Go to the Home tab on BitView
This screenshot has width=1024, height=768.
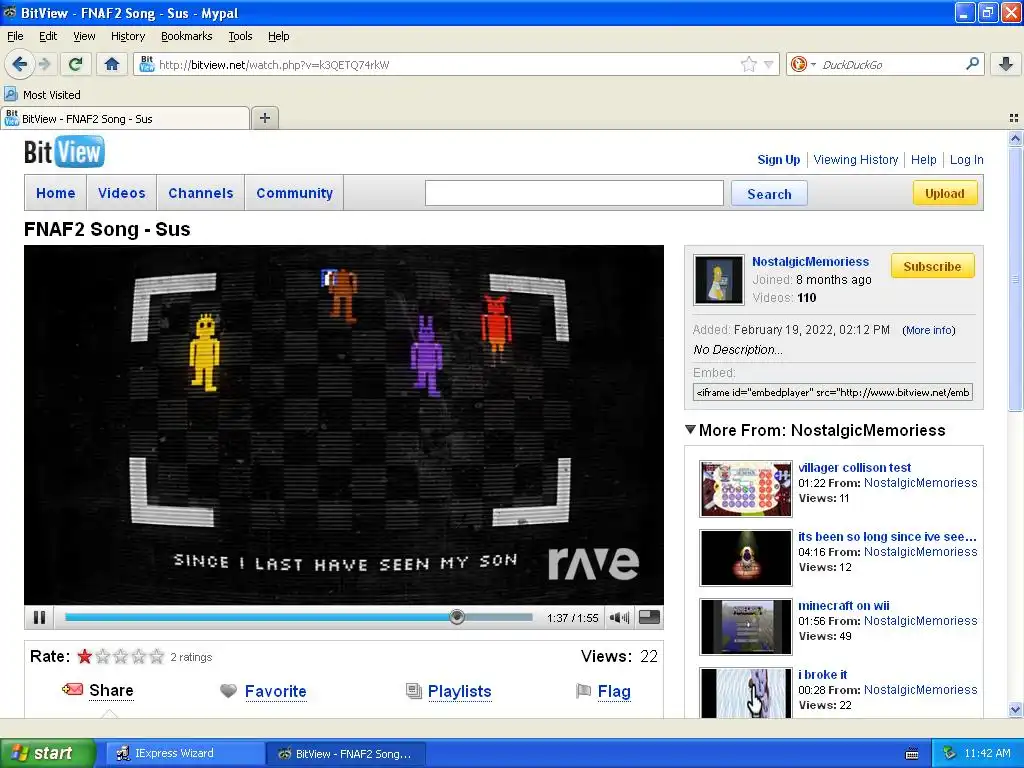tap(56, 193)
